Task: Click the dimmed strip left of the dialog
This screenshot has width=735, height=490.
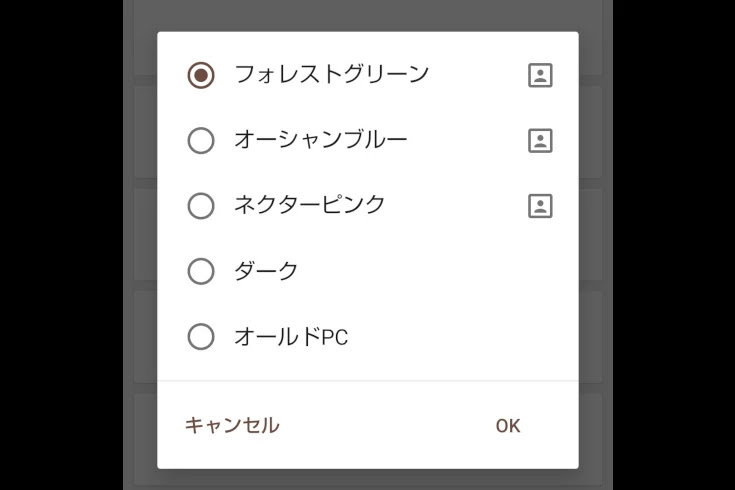Action: (x=140, y=244)
